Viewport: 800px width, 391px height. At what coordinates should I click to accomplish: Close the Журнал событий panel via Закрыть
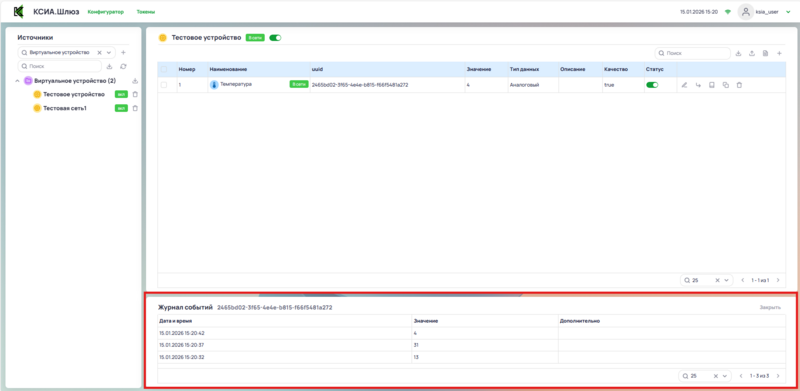(x=770, y=308)
